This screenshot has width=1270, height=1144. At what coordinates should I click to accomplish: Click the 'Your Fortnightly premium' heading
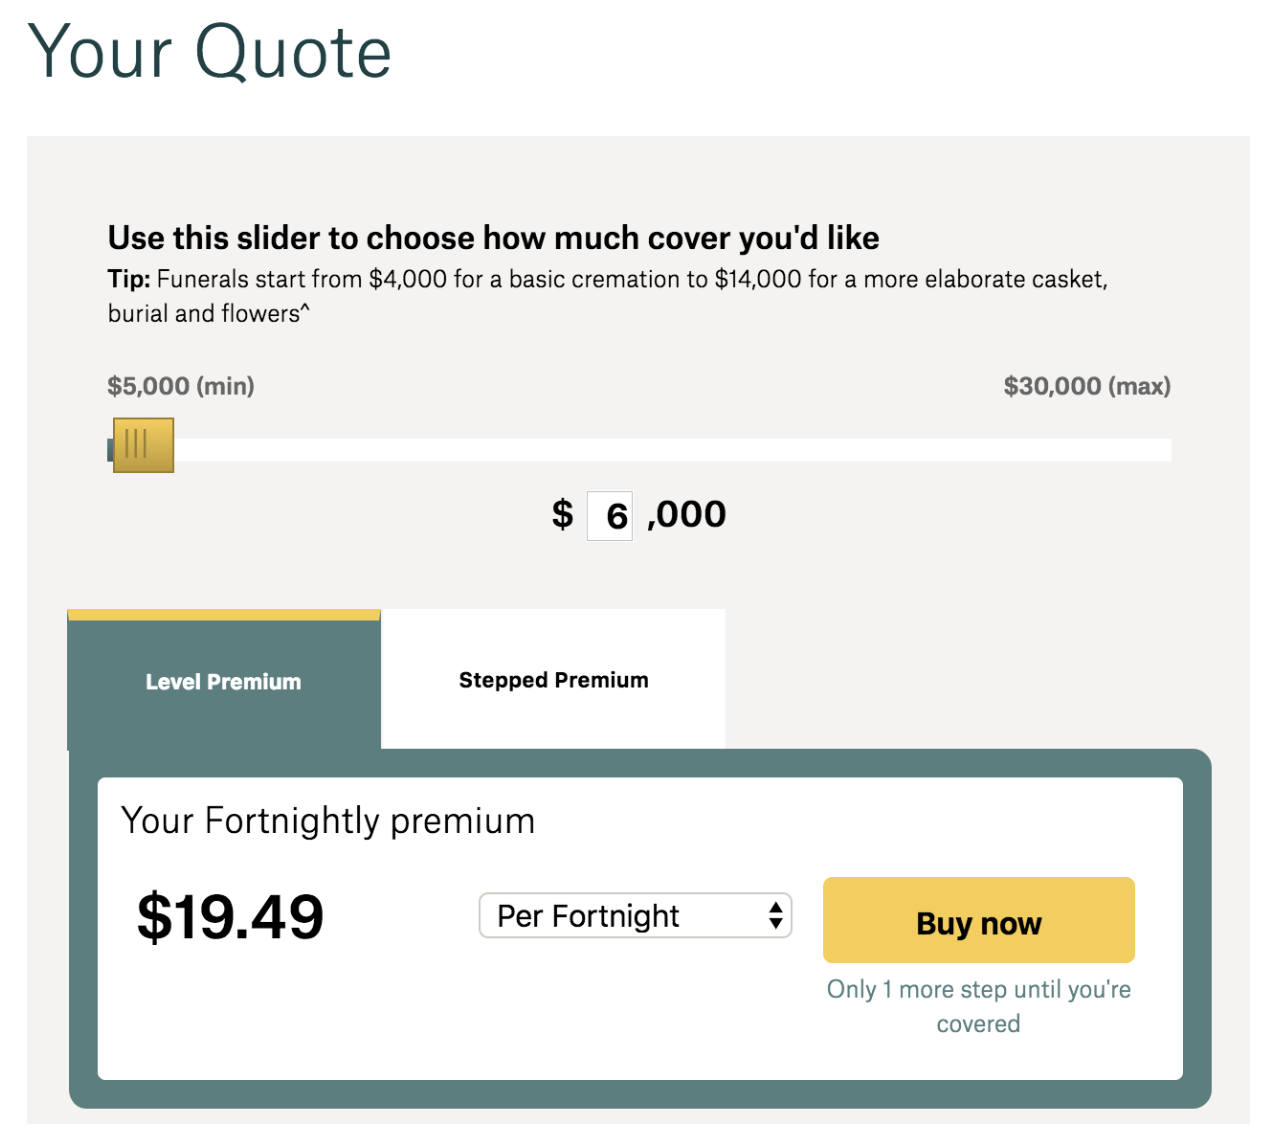[x=328, y=821]
